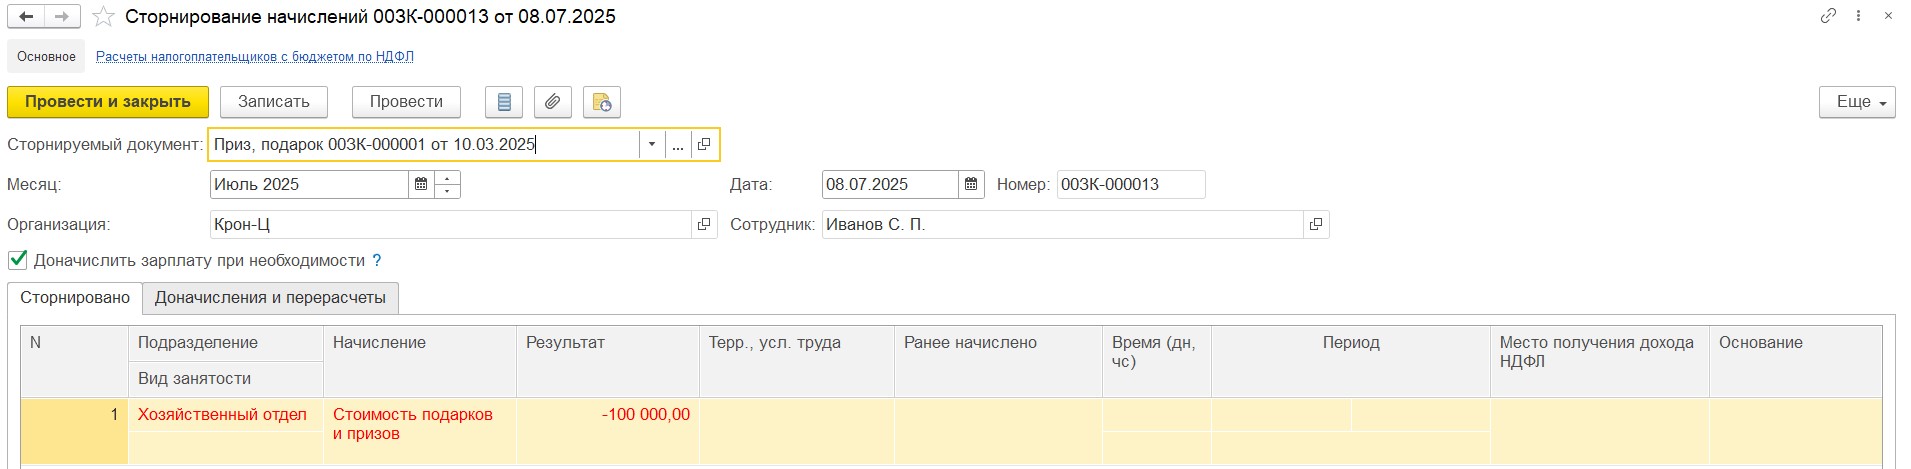This screenshot has height=469, width=1911.
Task: Open employee Иванов С. П. card icon
Action: point(1316,224)
